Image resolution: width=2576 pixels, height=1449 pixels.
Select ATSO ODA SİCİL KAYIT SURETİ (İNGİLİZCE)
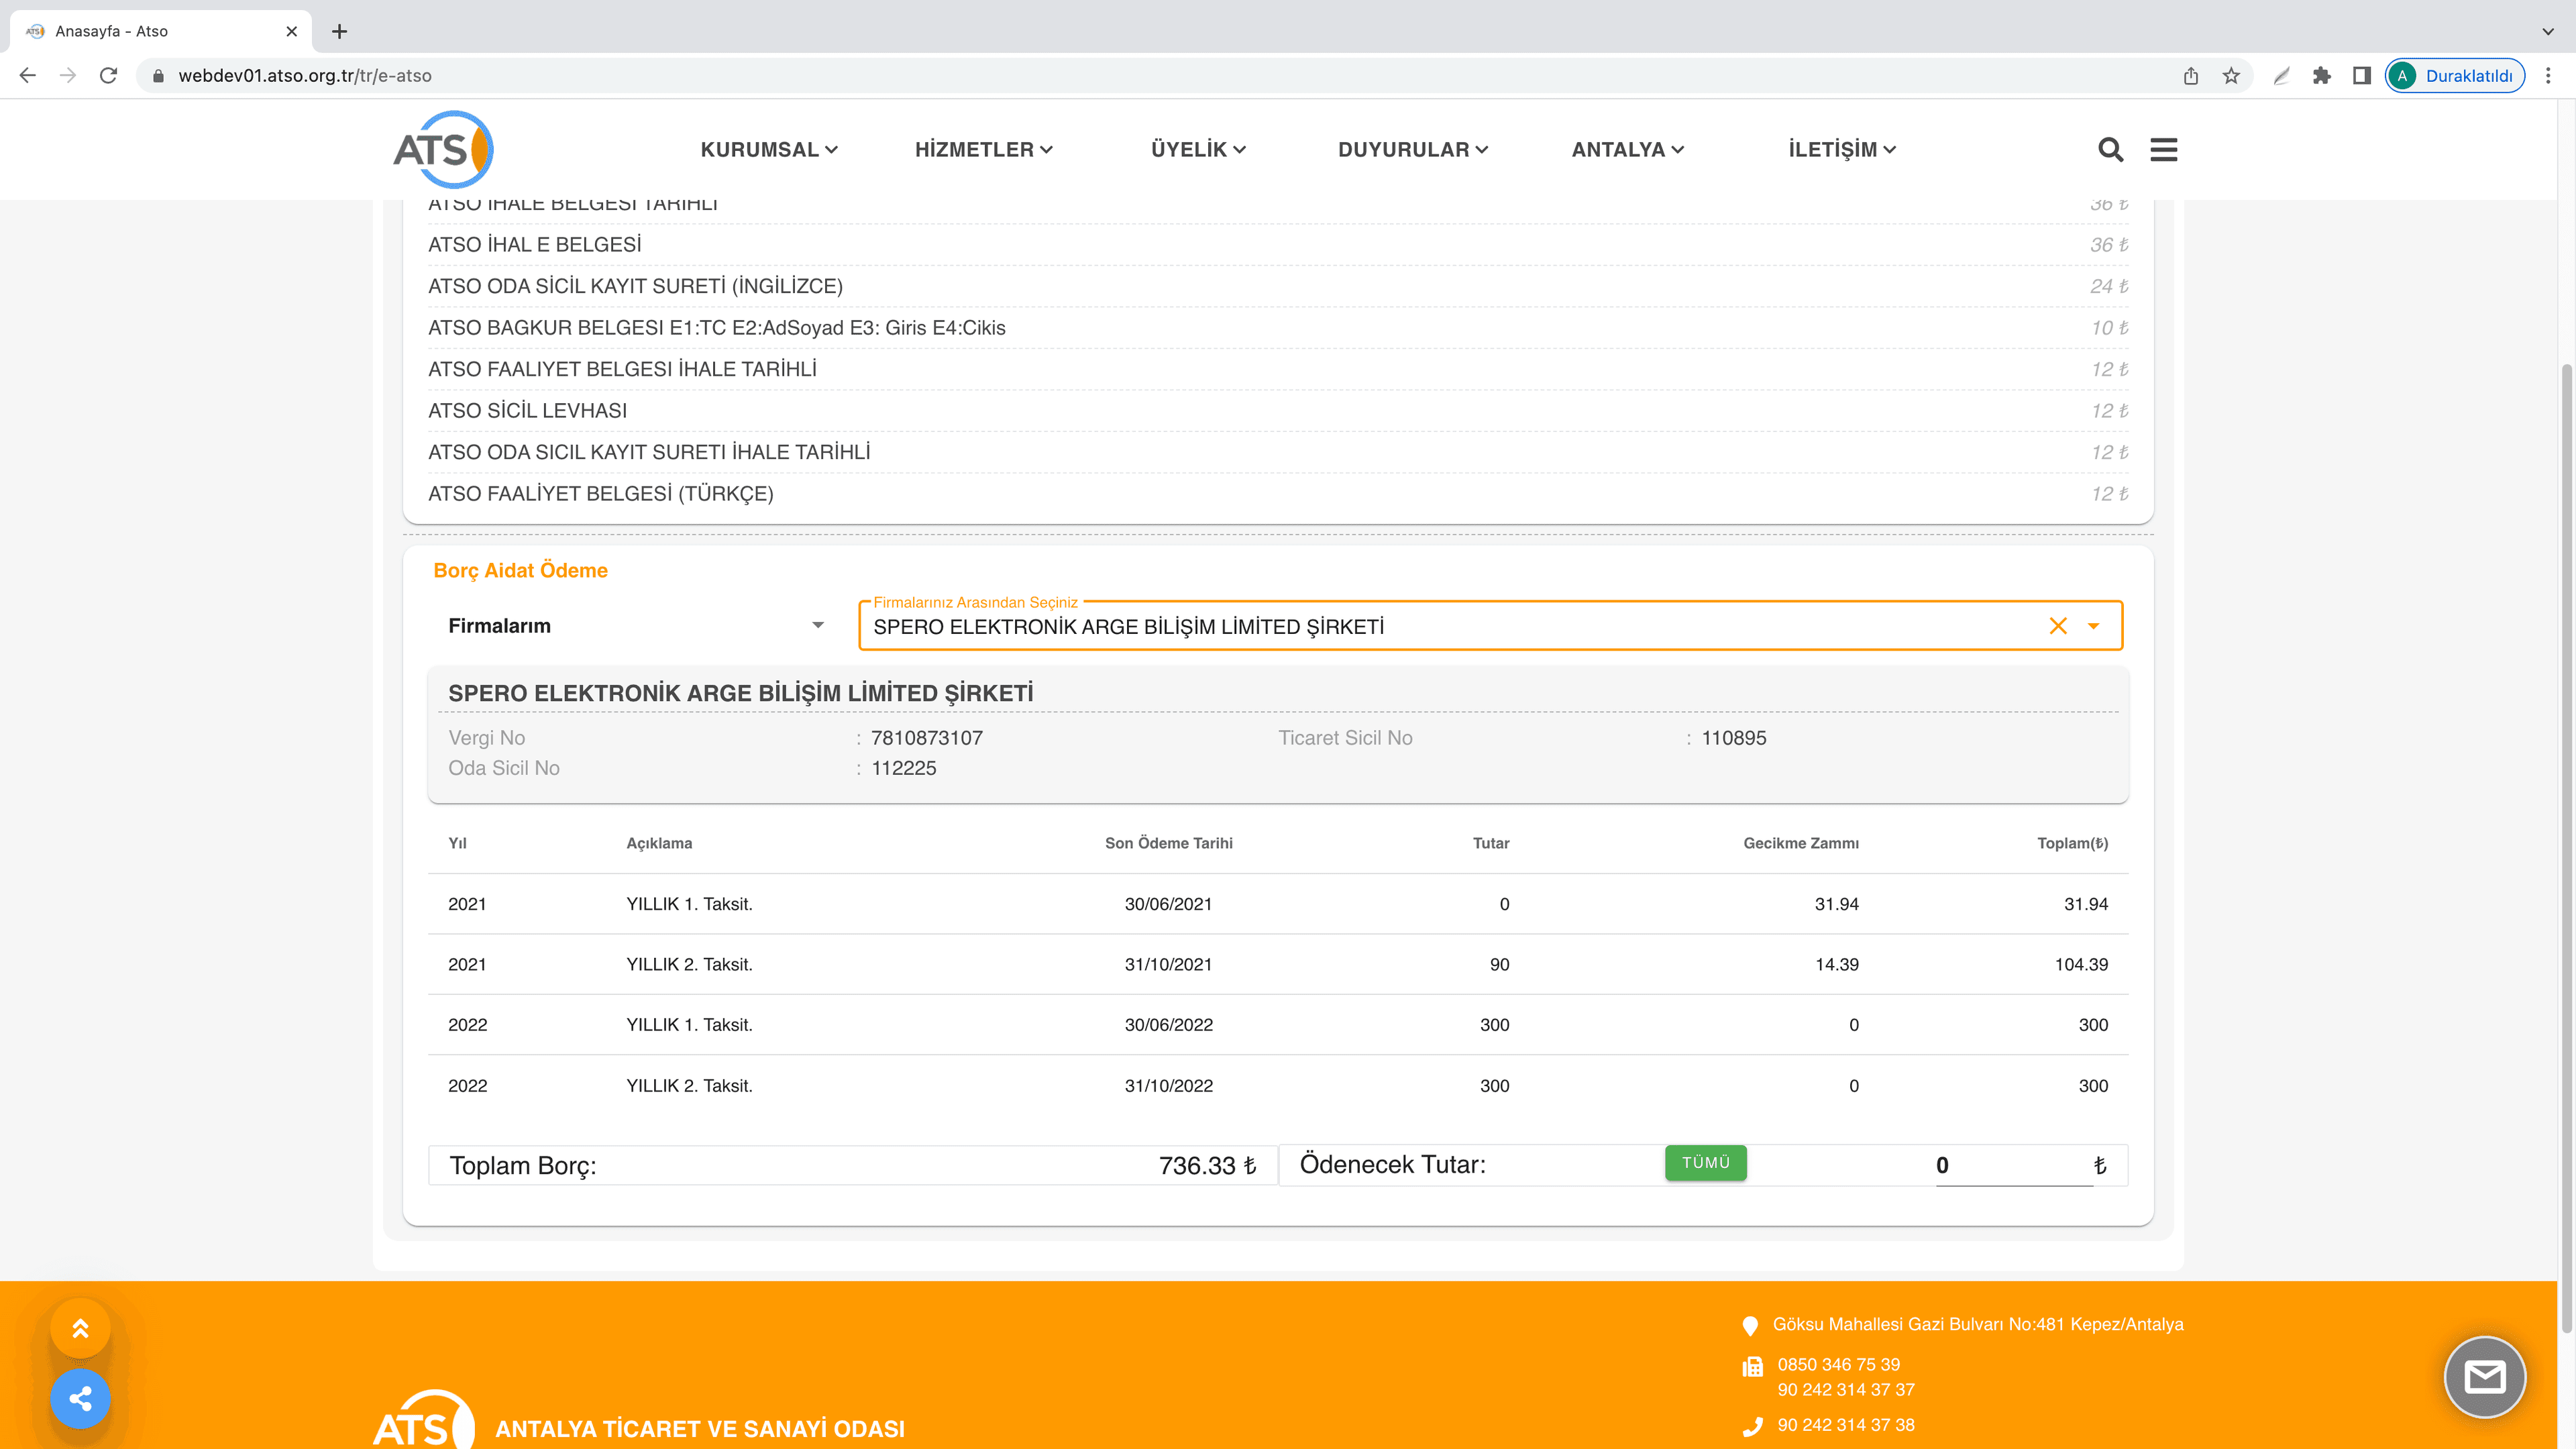[x=1278, y=286]
